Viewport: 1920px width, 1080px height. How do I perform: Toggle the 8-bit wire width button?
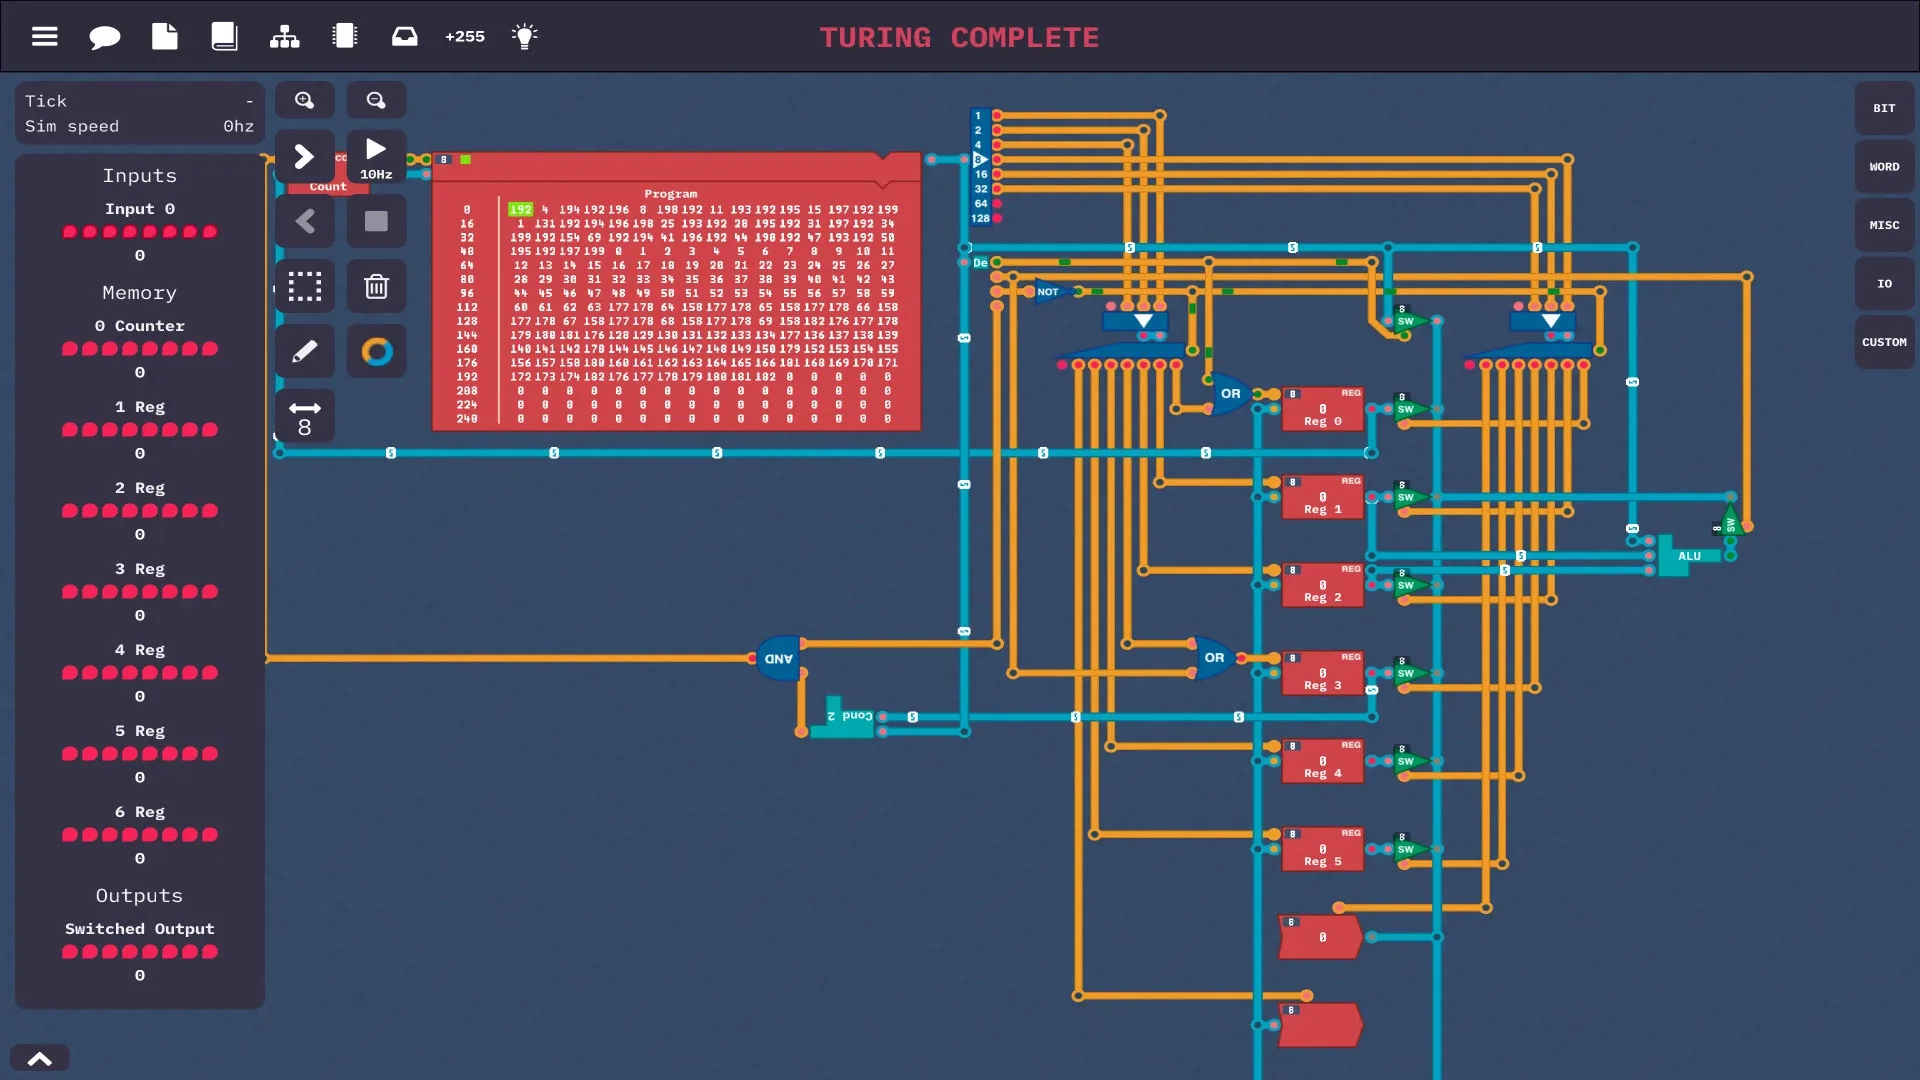(x=305, y=417)
